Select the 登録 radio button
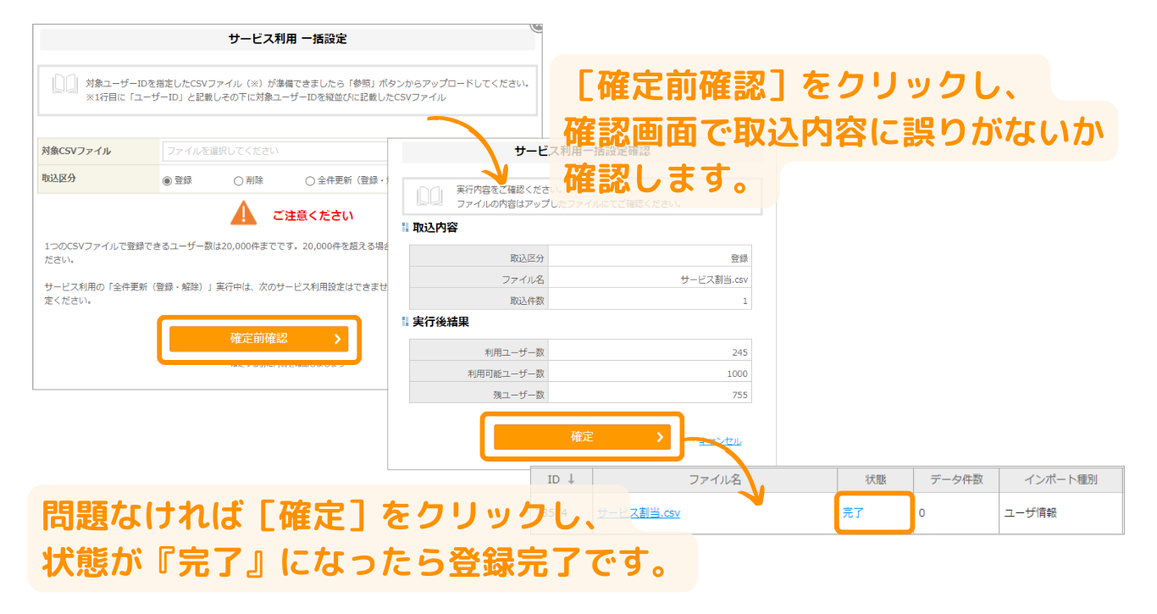 167,181
